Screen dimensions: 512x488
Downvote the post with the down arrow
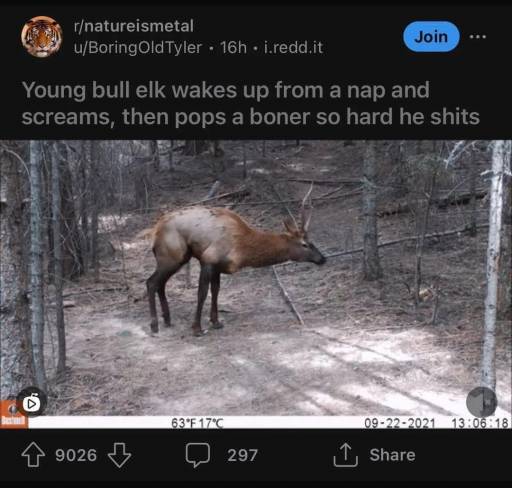tap(119, 455)
